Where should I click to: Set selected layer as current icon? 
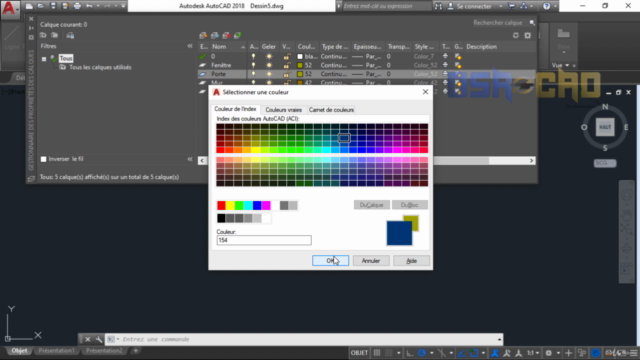(x=238, y=36)
